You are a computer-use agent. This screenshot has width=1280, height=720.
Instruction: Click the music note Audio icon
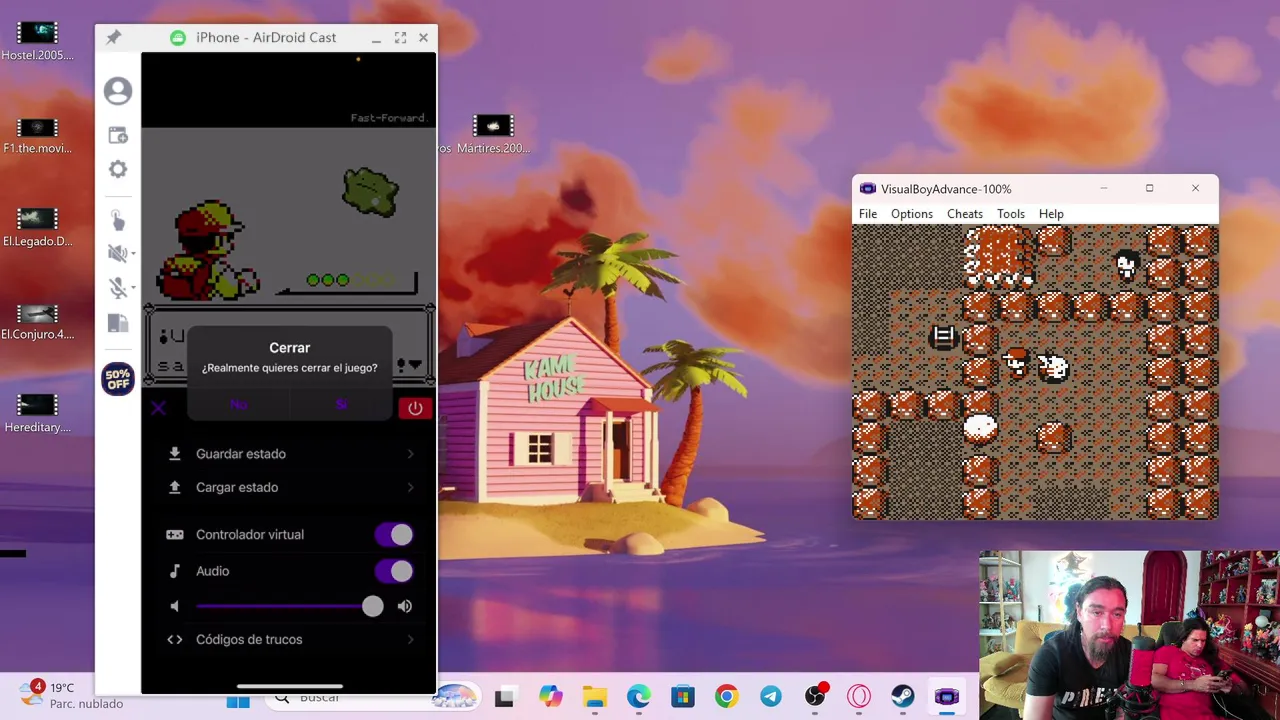pyautogui.click(x=175, y=571)
